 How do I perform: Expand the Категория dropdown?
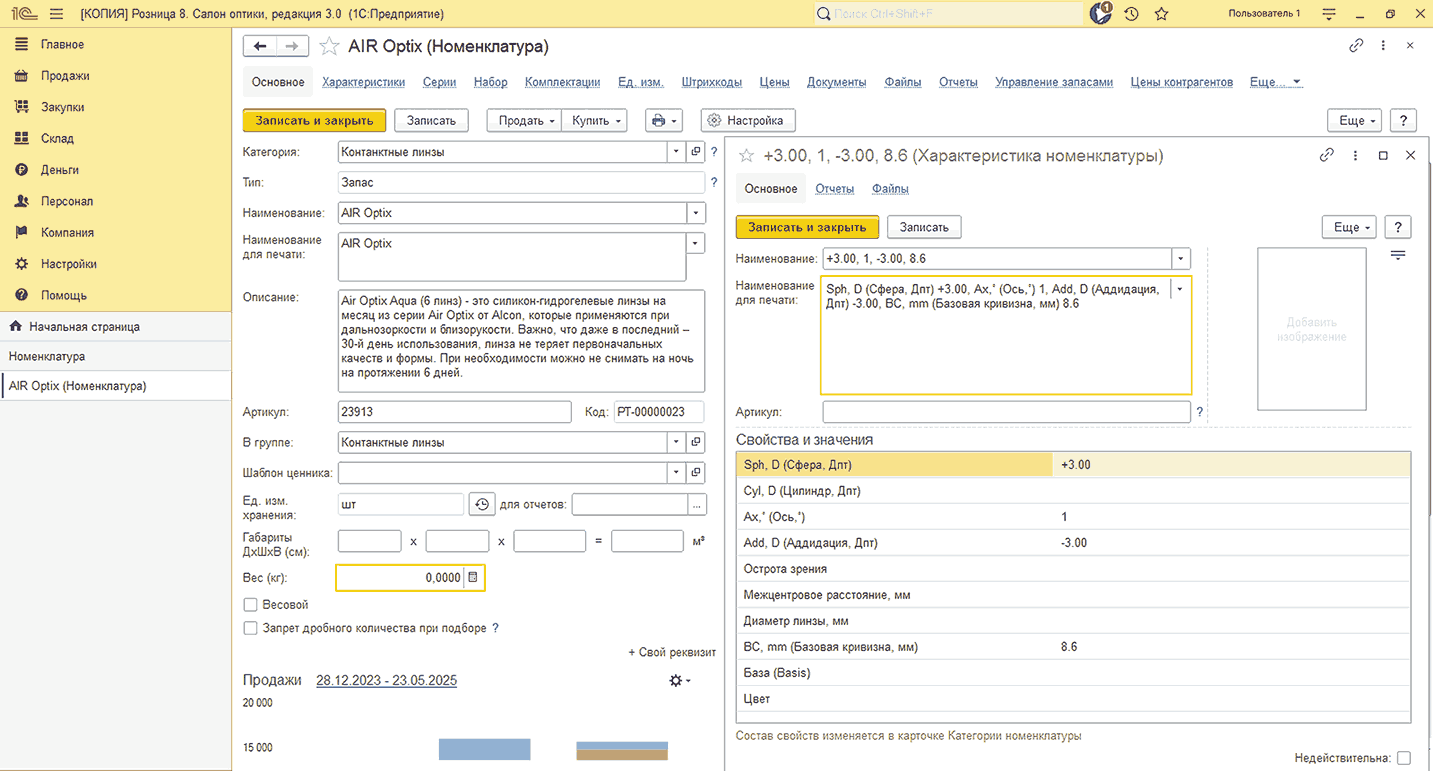click(677, 152)
